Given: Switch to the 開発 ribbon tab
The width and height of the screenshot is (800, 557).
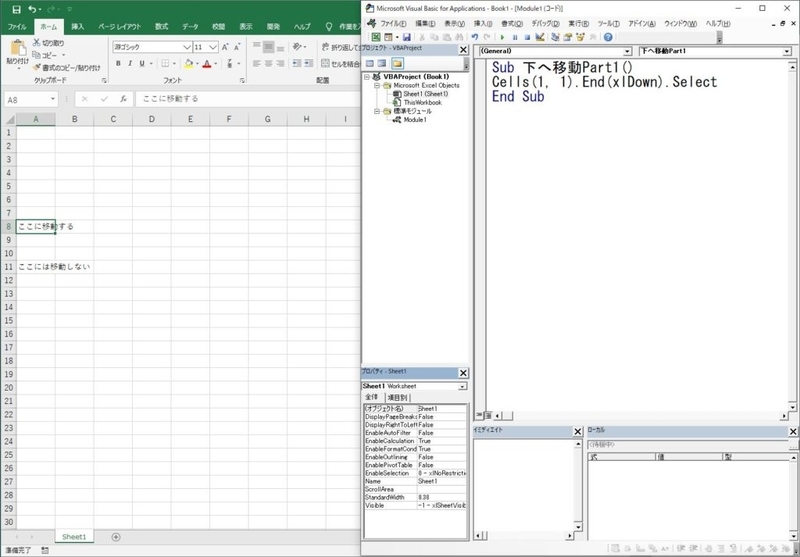Looking at the screenshot, I should [273, 27].
